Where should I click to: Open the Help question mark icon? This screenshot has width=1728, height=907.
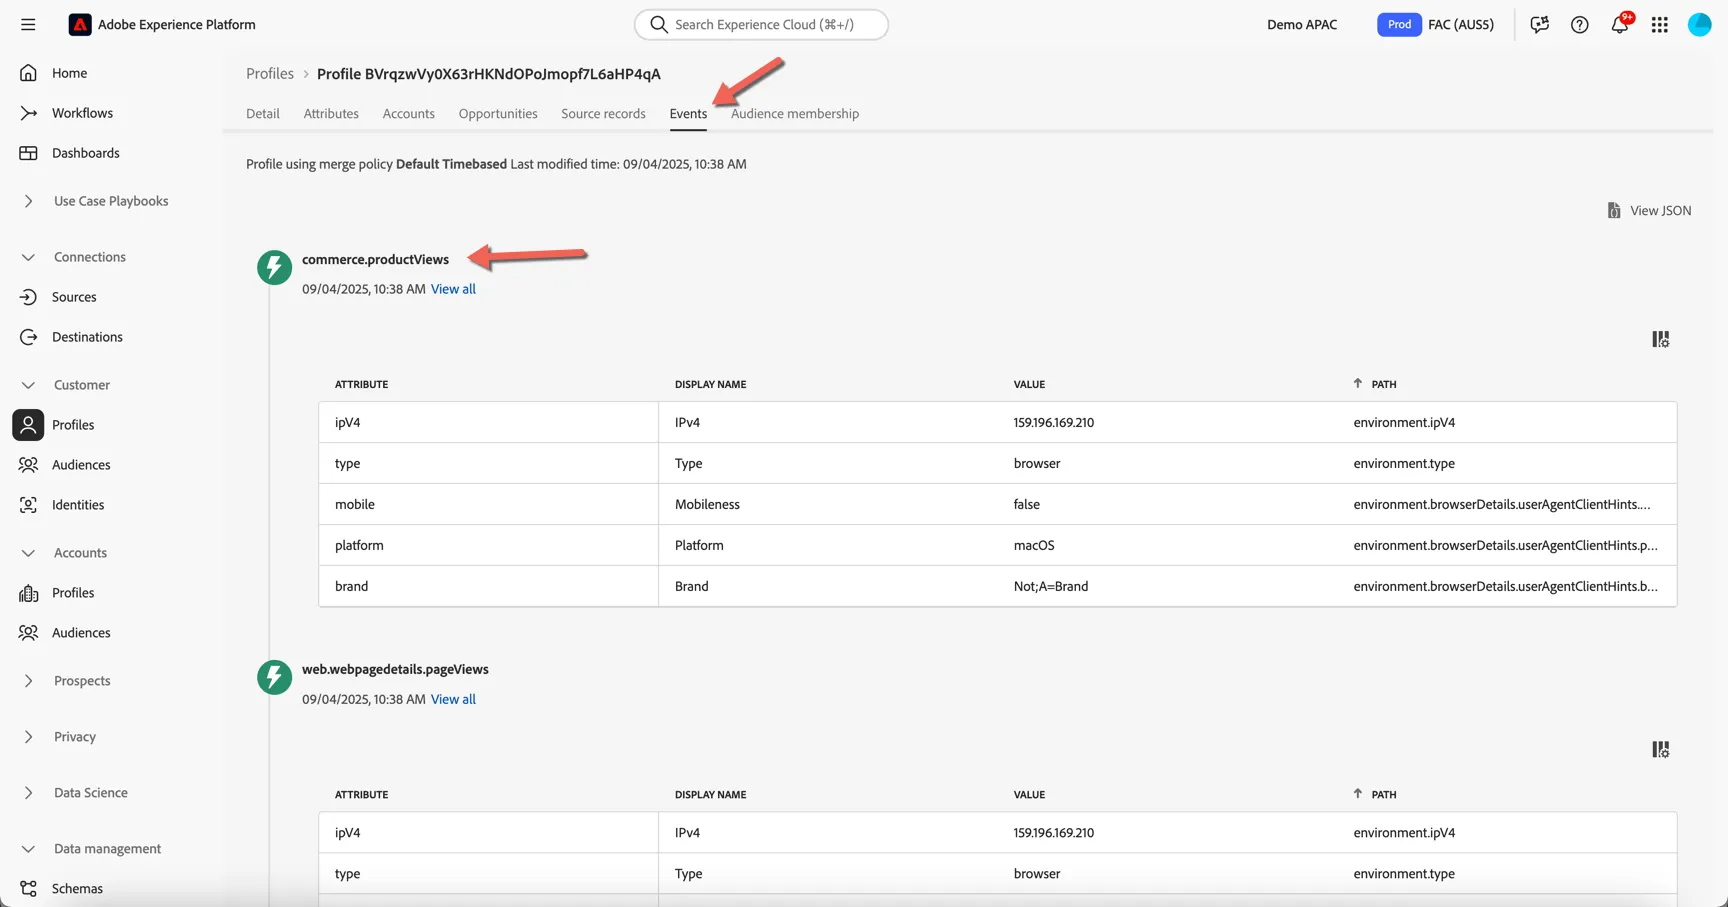[x=1579, y=24]
